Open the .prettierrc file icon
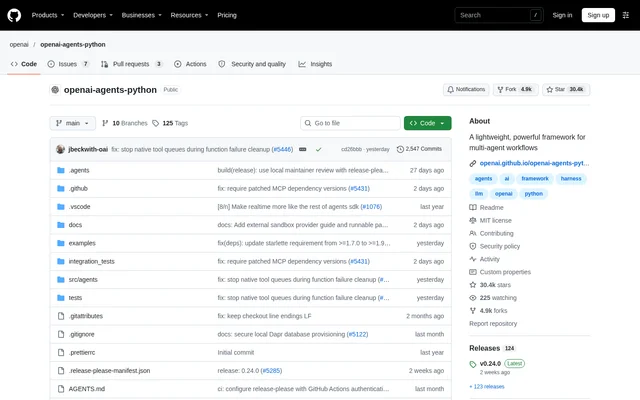 pos(61,352)
